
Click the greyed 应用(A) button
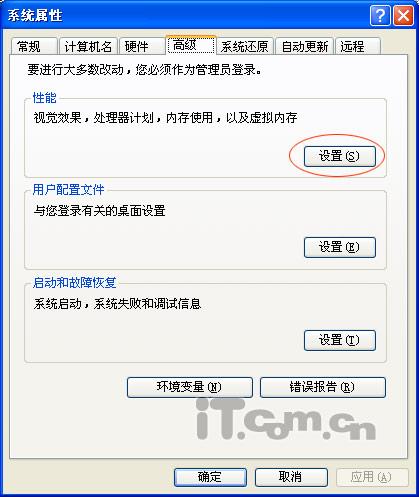pyautogui.click(x=372, y=477)
